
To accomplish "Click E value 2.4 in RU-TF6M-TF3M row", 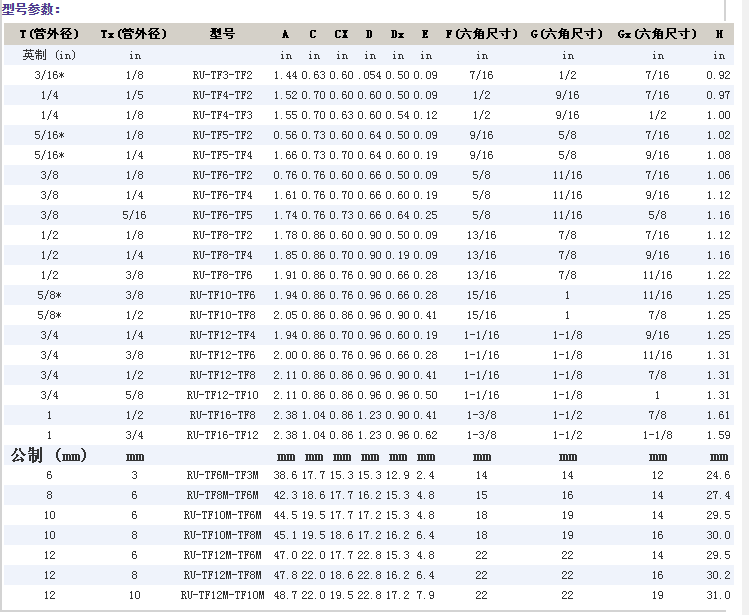I will point(425,475).
